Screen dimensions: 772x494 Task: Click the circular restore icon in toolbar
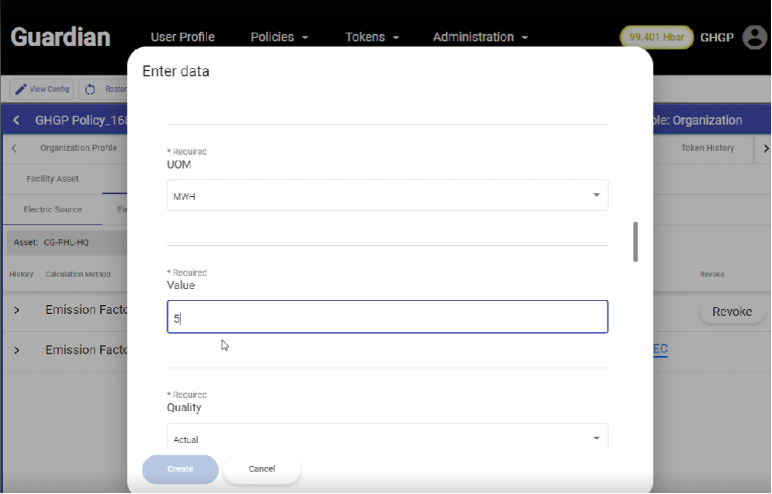click(90, 89)
